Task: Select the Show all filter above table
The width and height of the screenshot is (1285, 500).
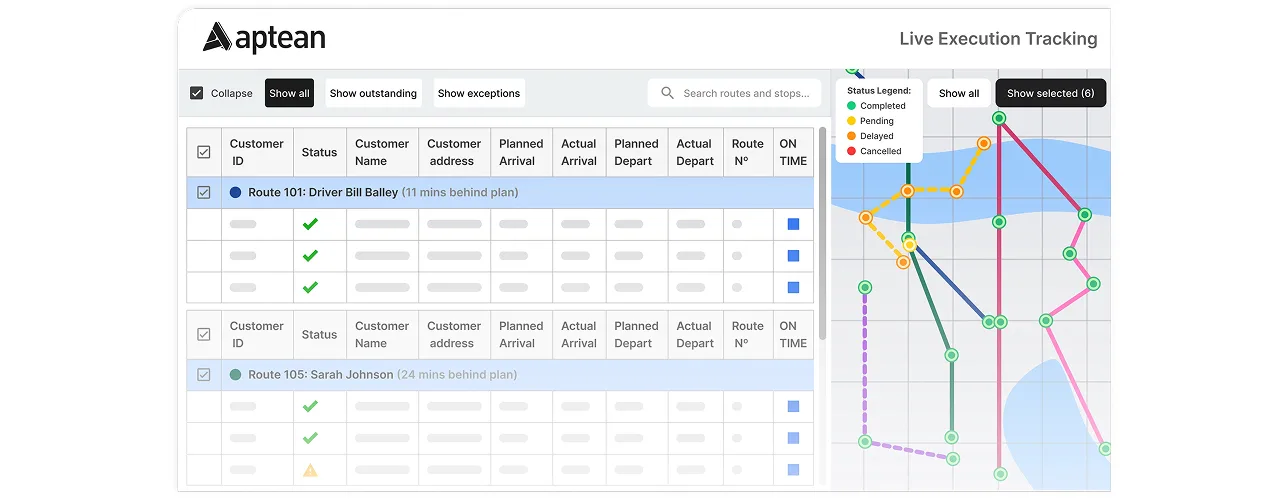Action: pyautogui.click(x=289, y=93)
